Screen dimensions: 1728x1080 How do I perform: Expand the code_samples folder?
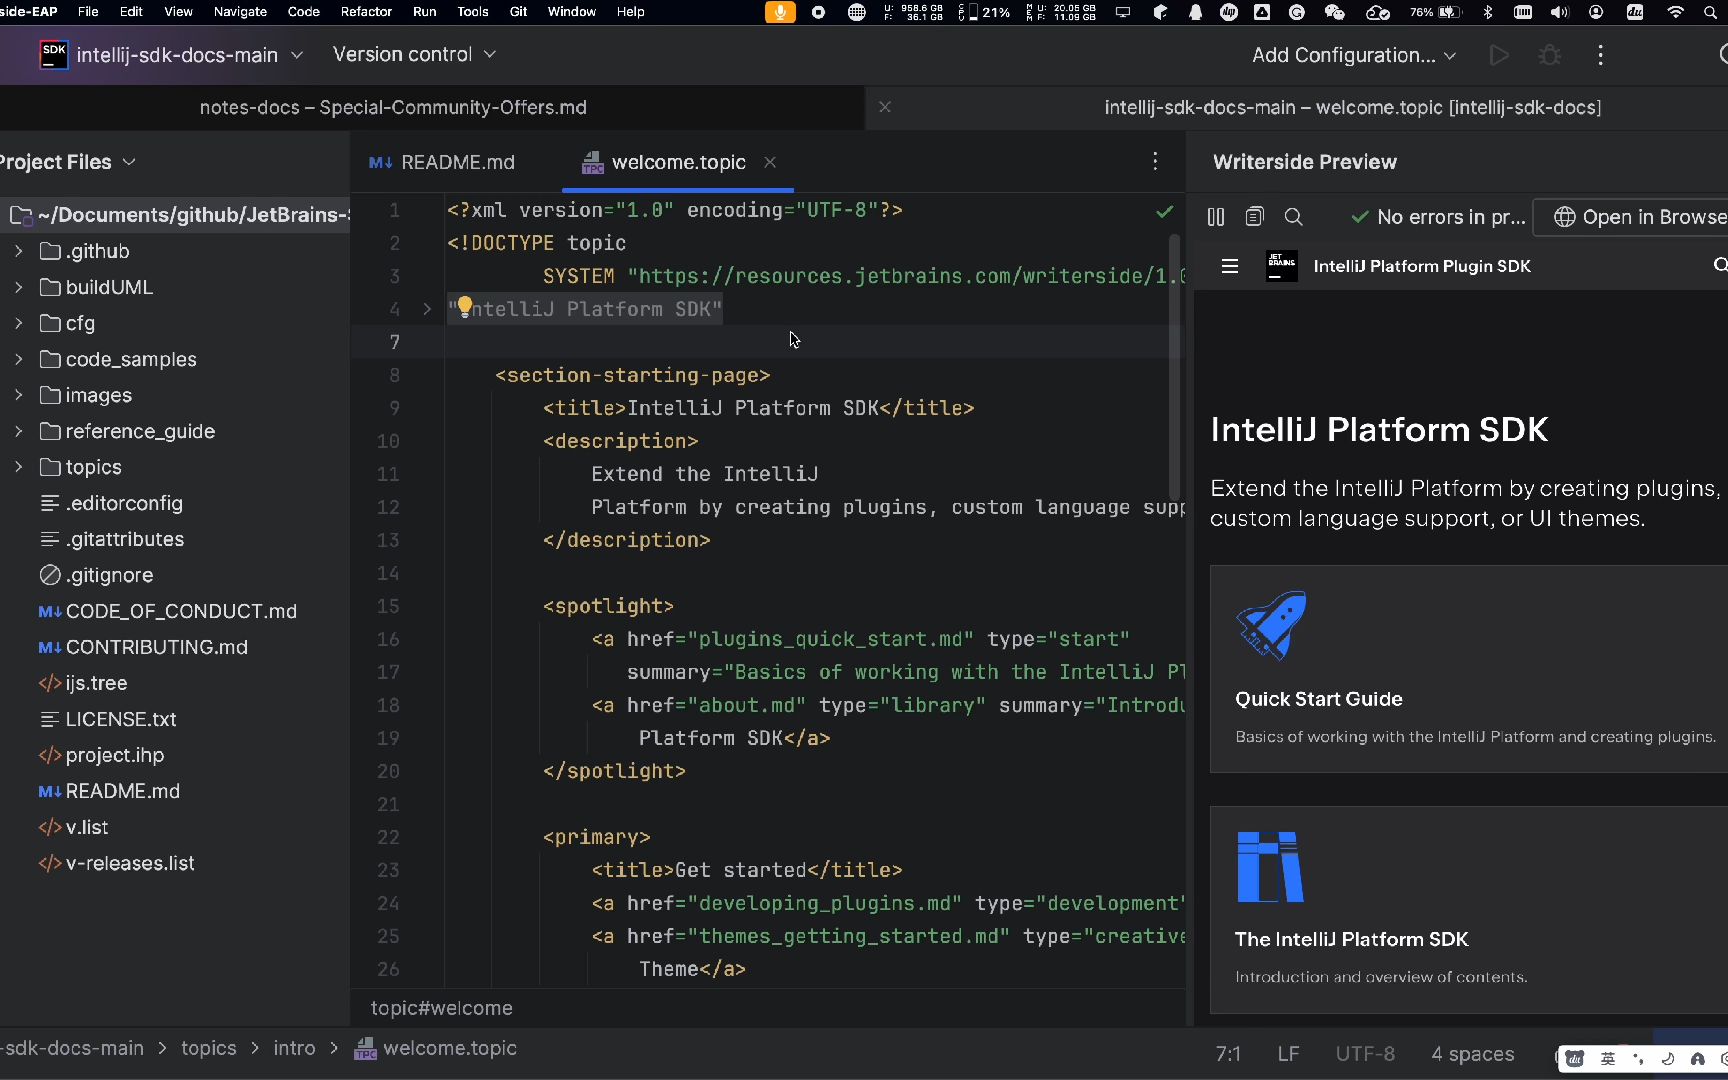tap(18, 359)
